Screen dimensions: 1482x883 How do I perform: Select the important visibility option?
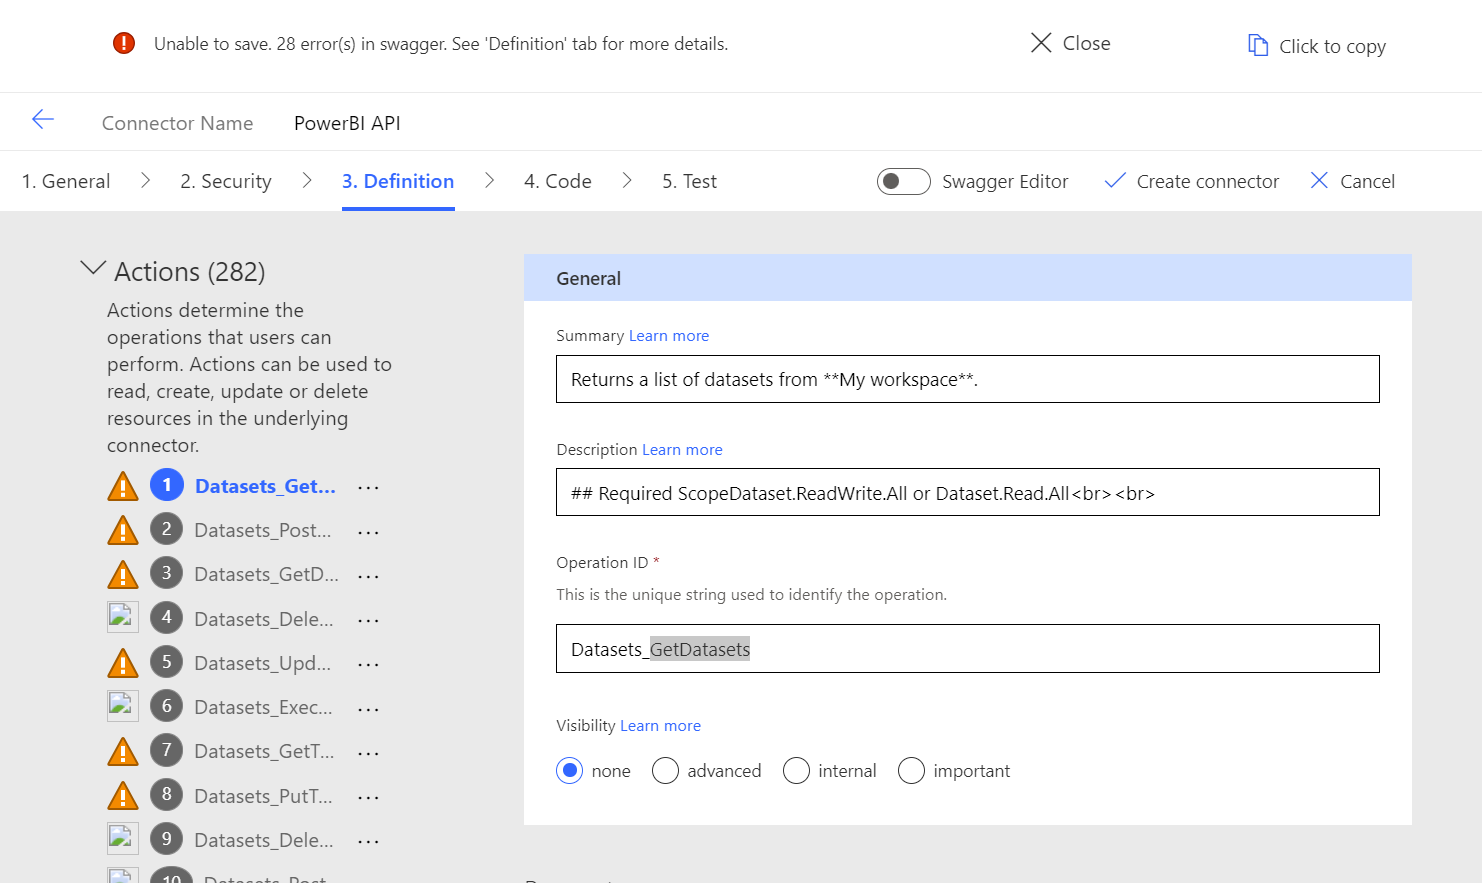coord(912,770)
